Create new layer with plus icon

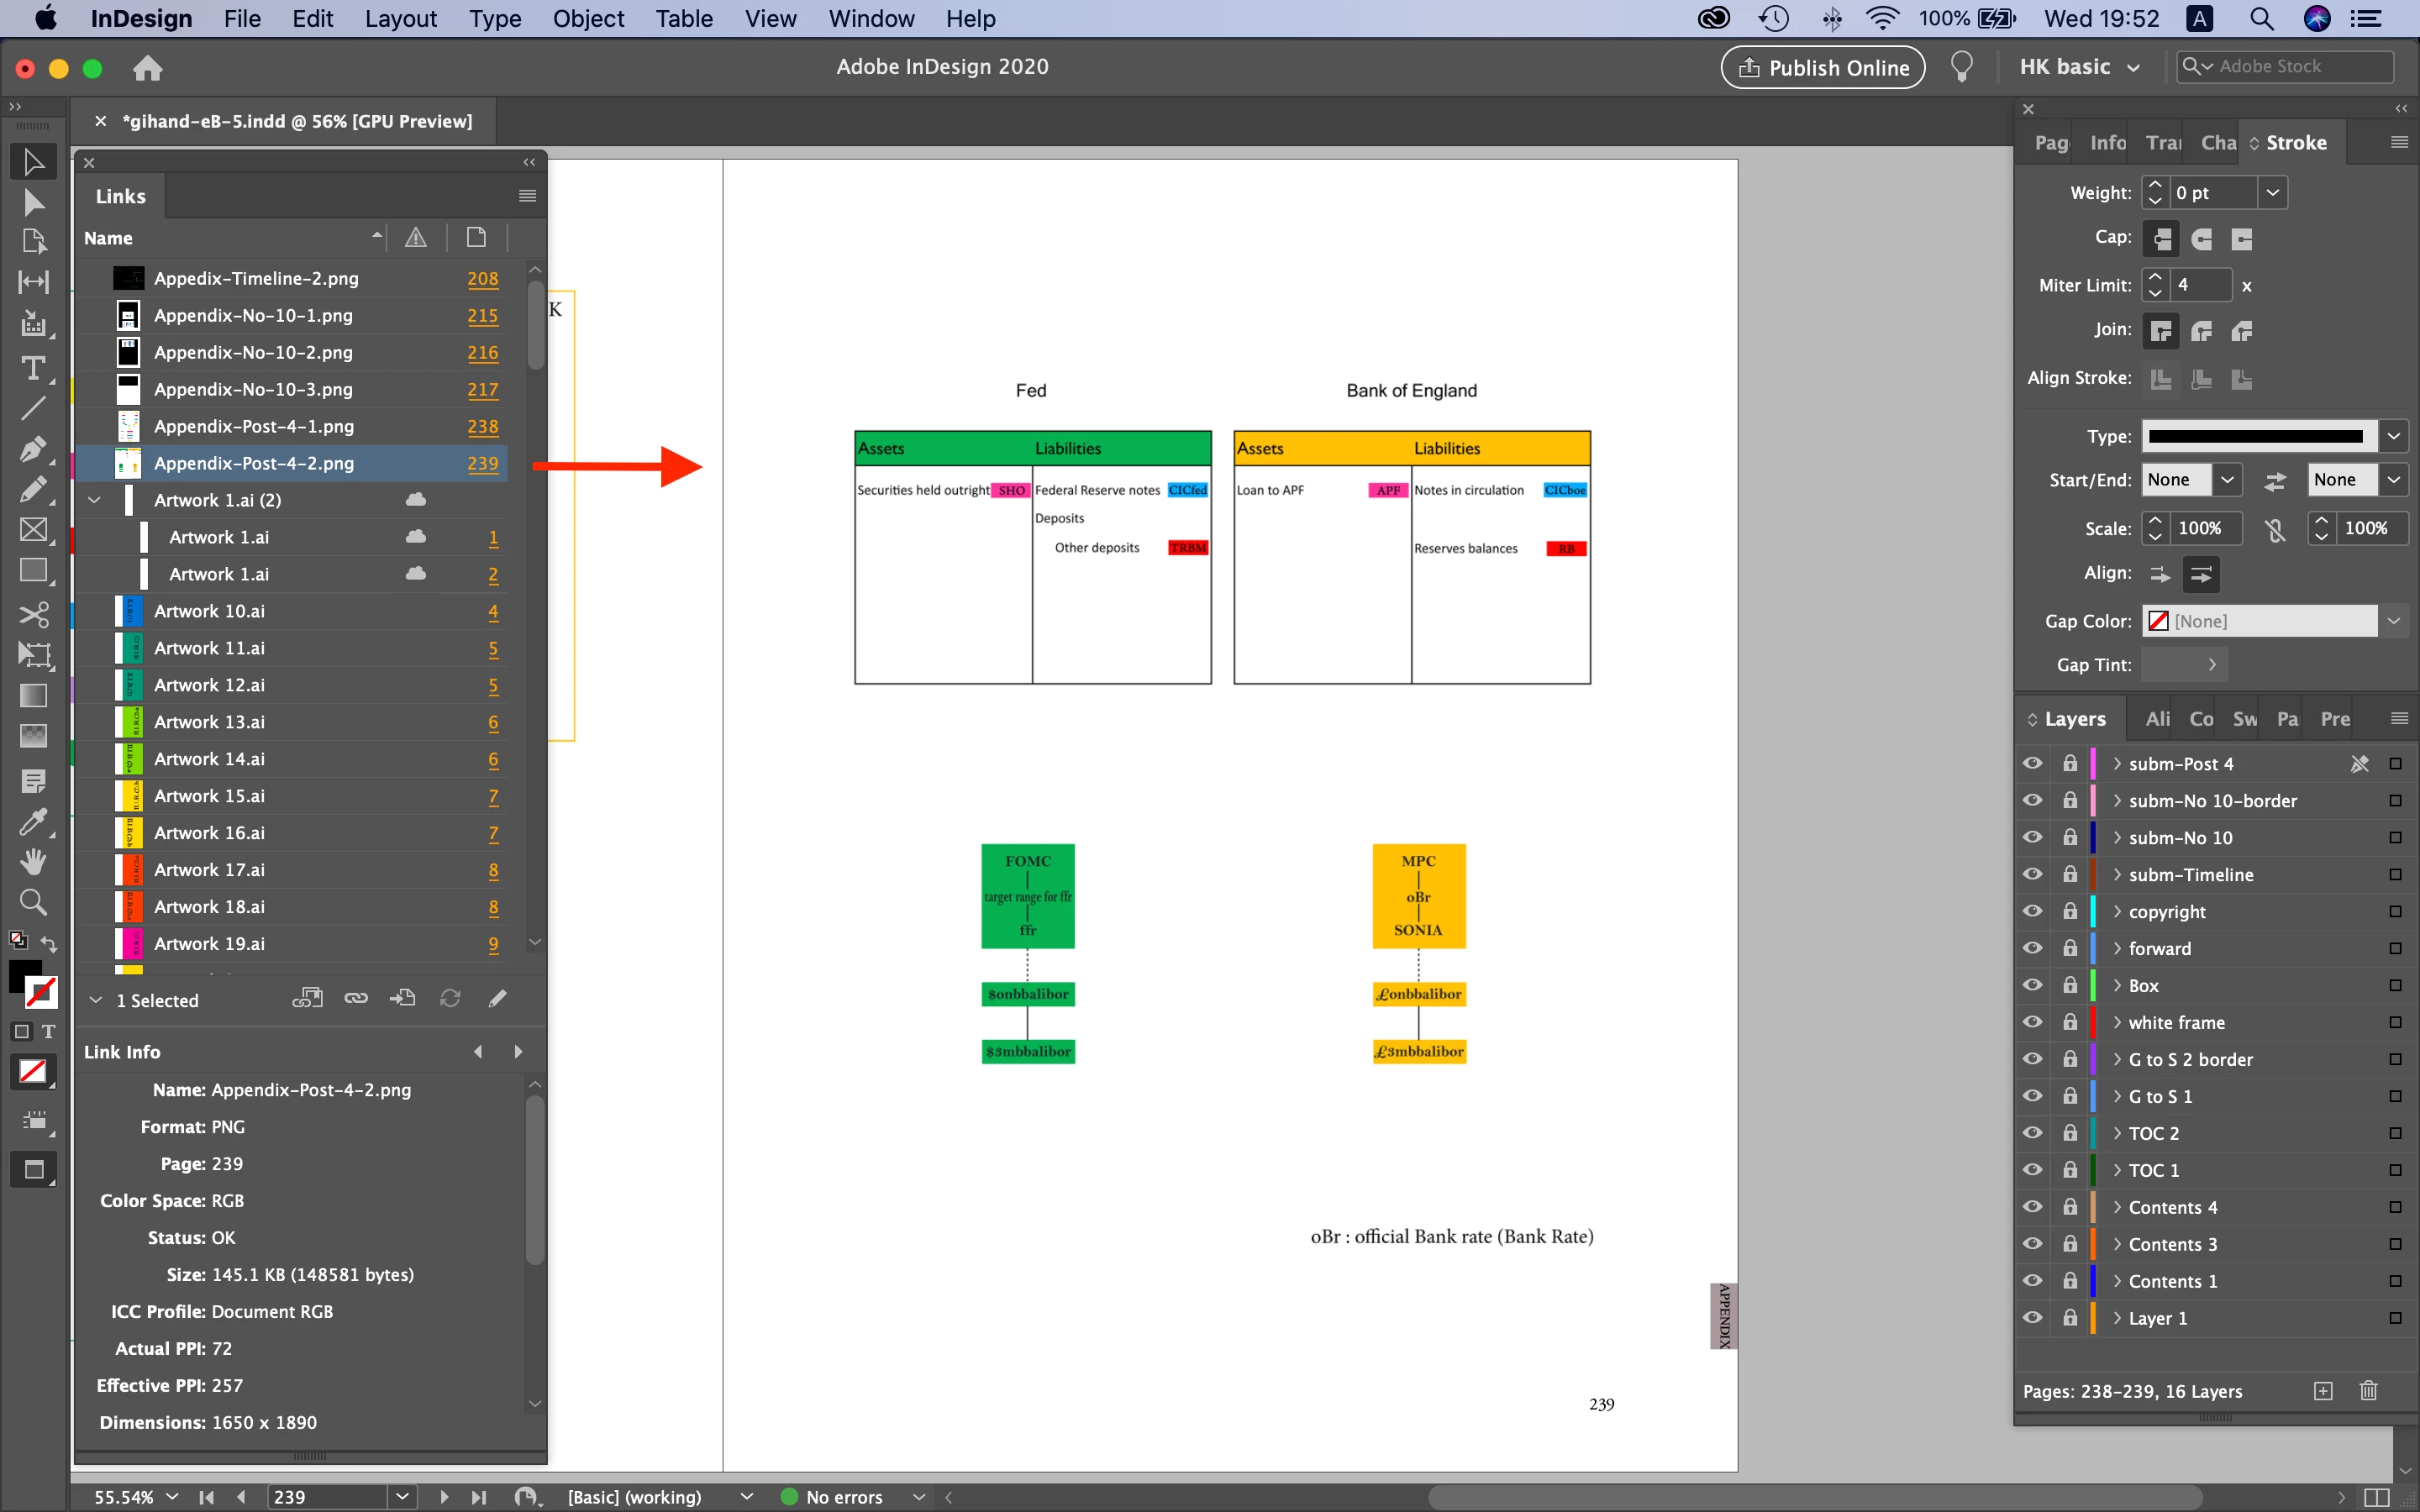click(x=2323, y=1390)
